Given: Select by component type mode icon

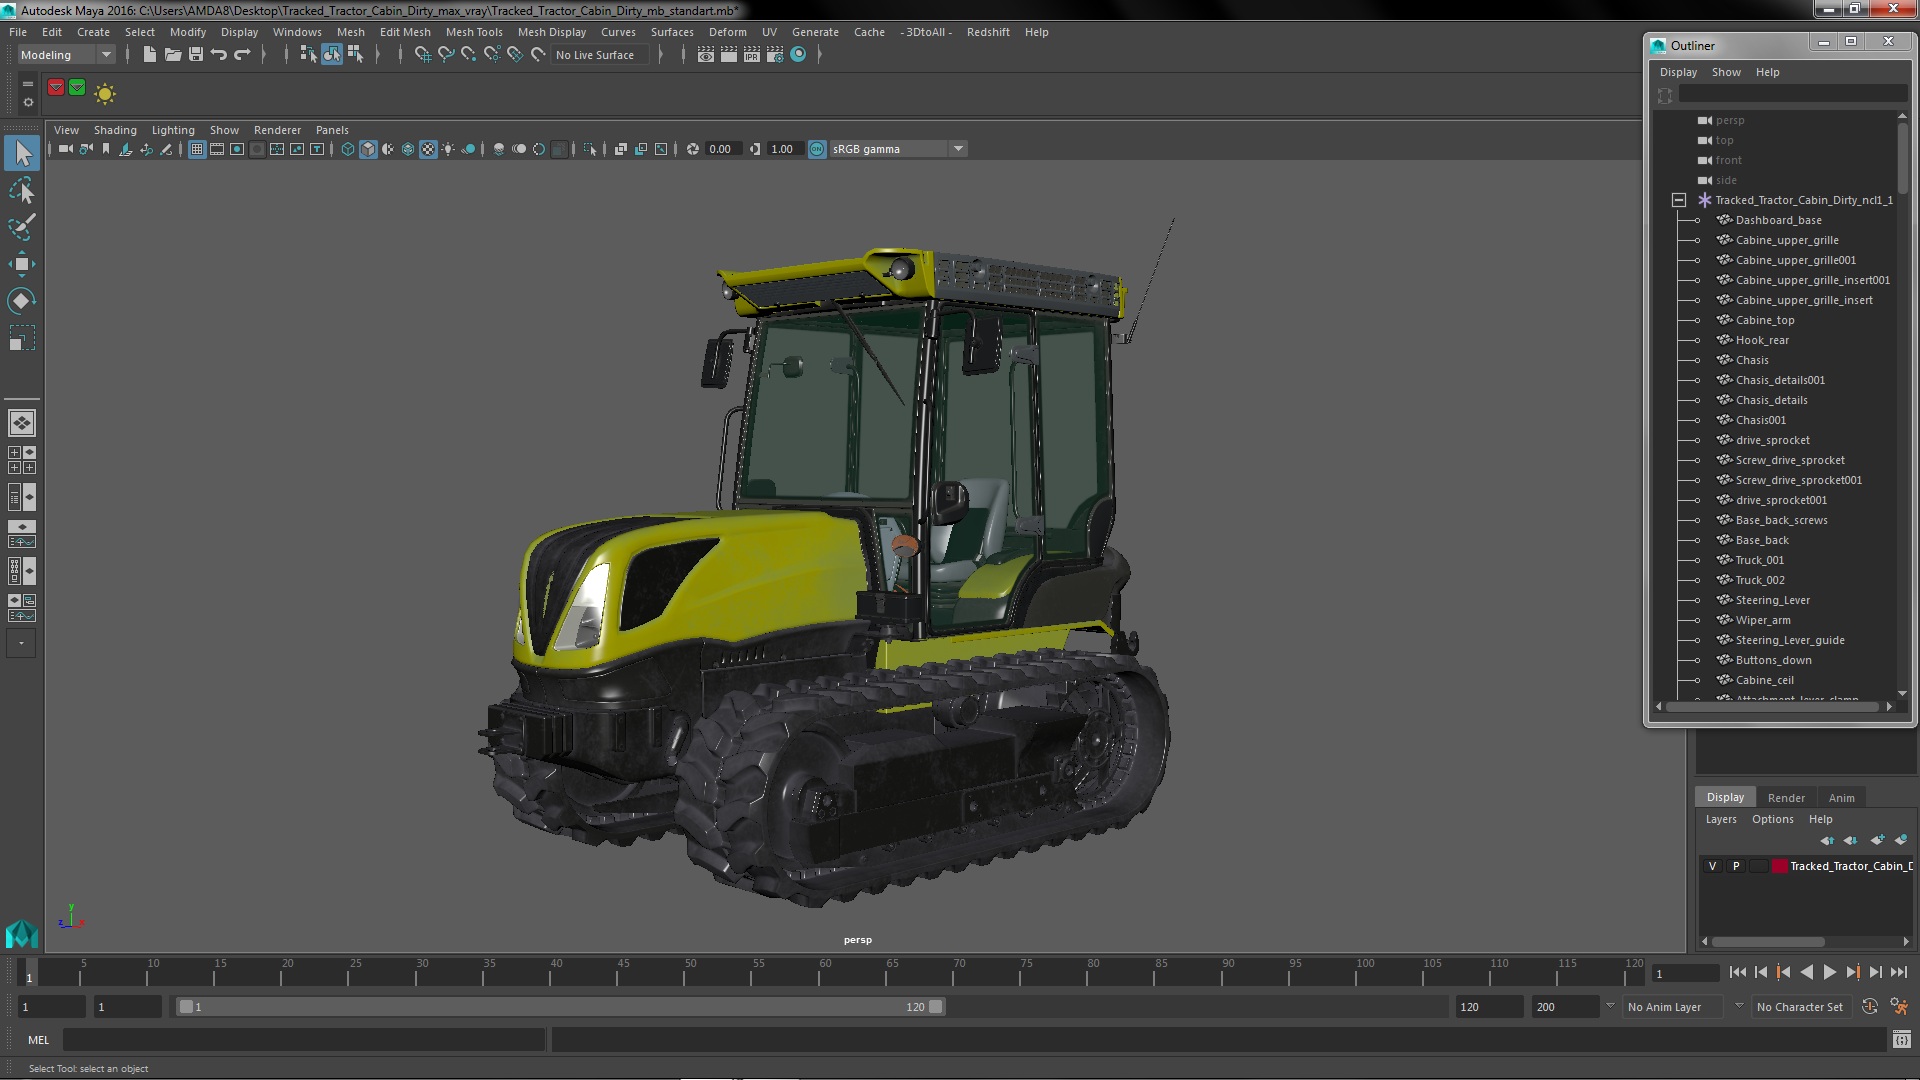Looking at the screenshot, I should (x=355, y=54).
